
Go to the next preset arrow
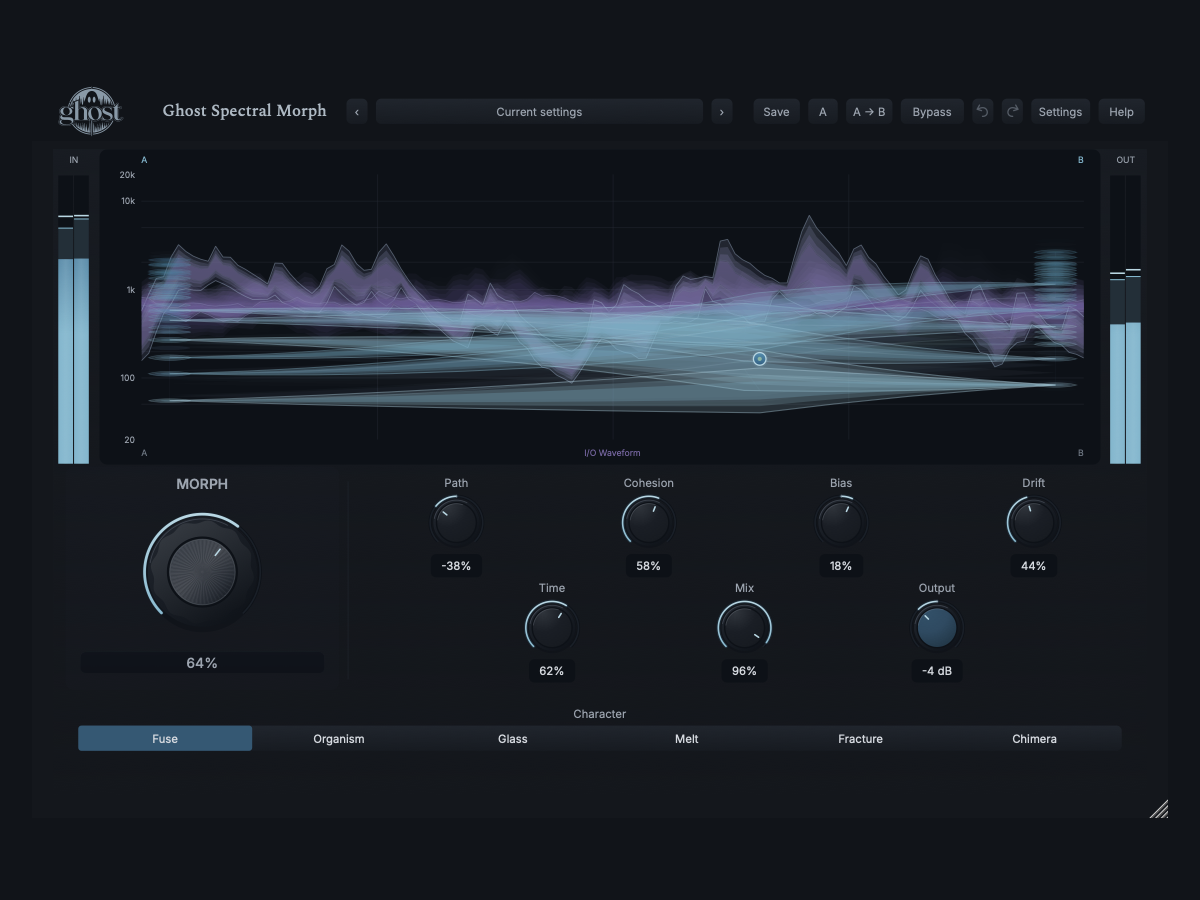click(x=722, y=112)
